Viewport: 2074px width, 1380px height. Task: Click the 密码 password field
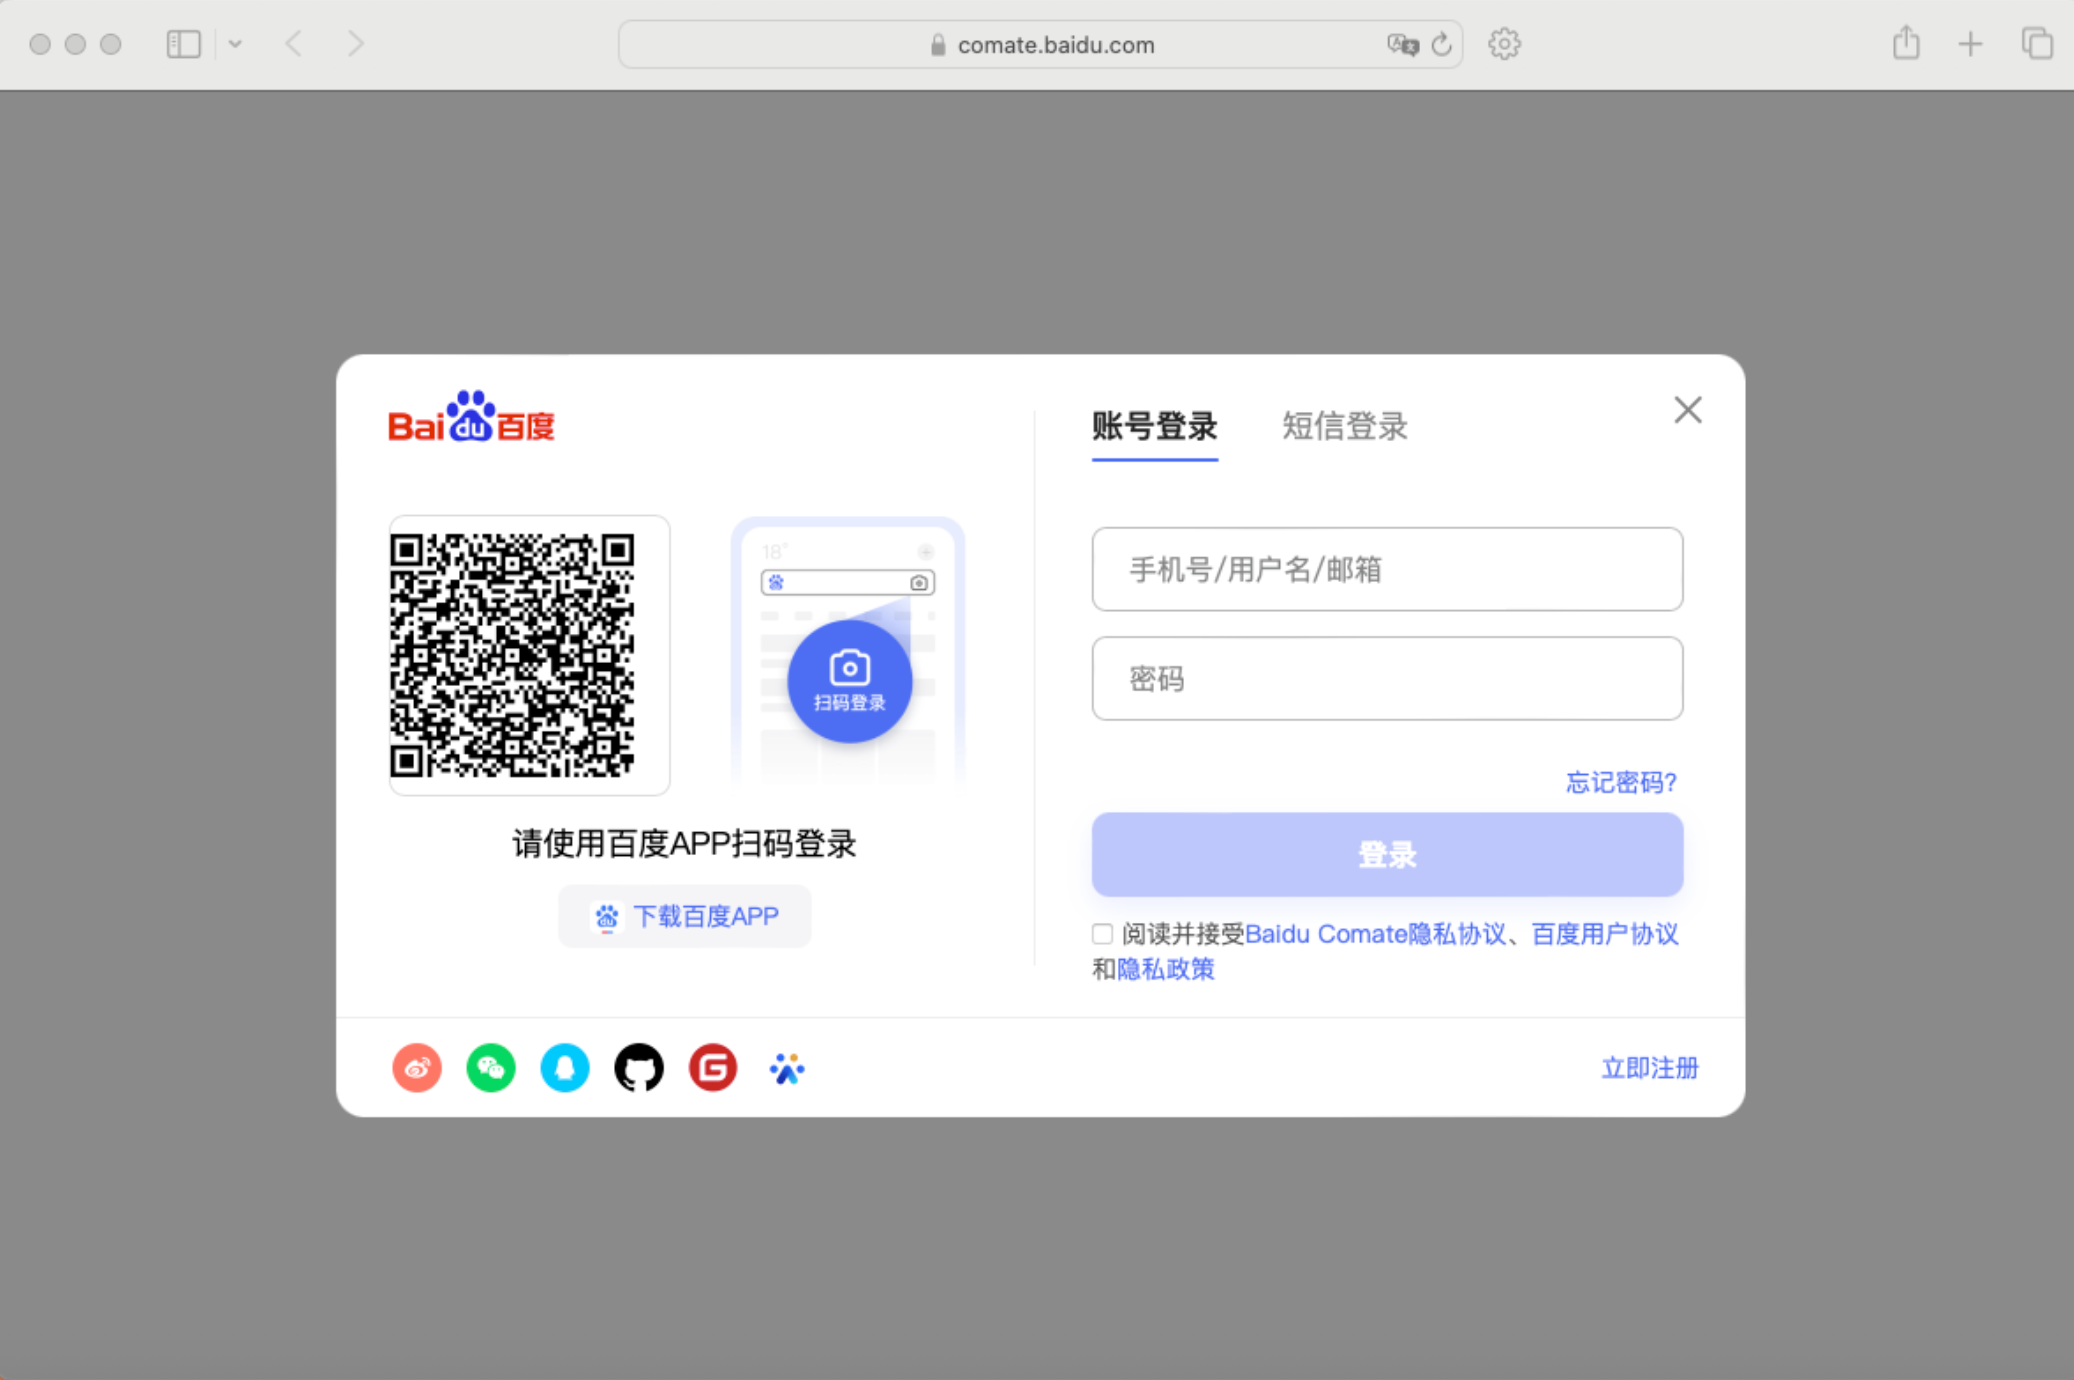tap(1387, 679)
